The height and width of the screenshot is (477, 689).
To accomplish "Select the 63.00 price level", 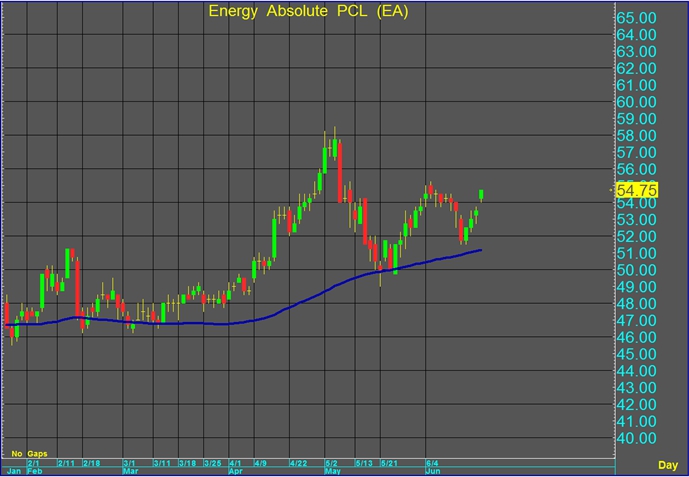I will pos(636,52).
